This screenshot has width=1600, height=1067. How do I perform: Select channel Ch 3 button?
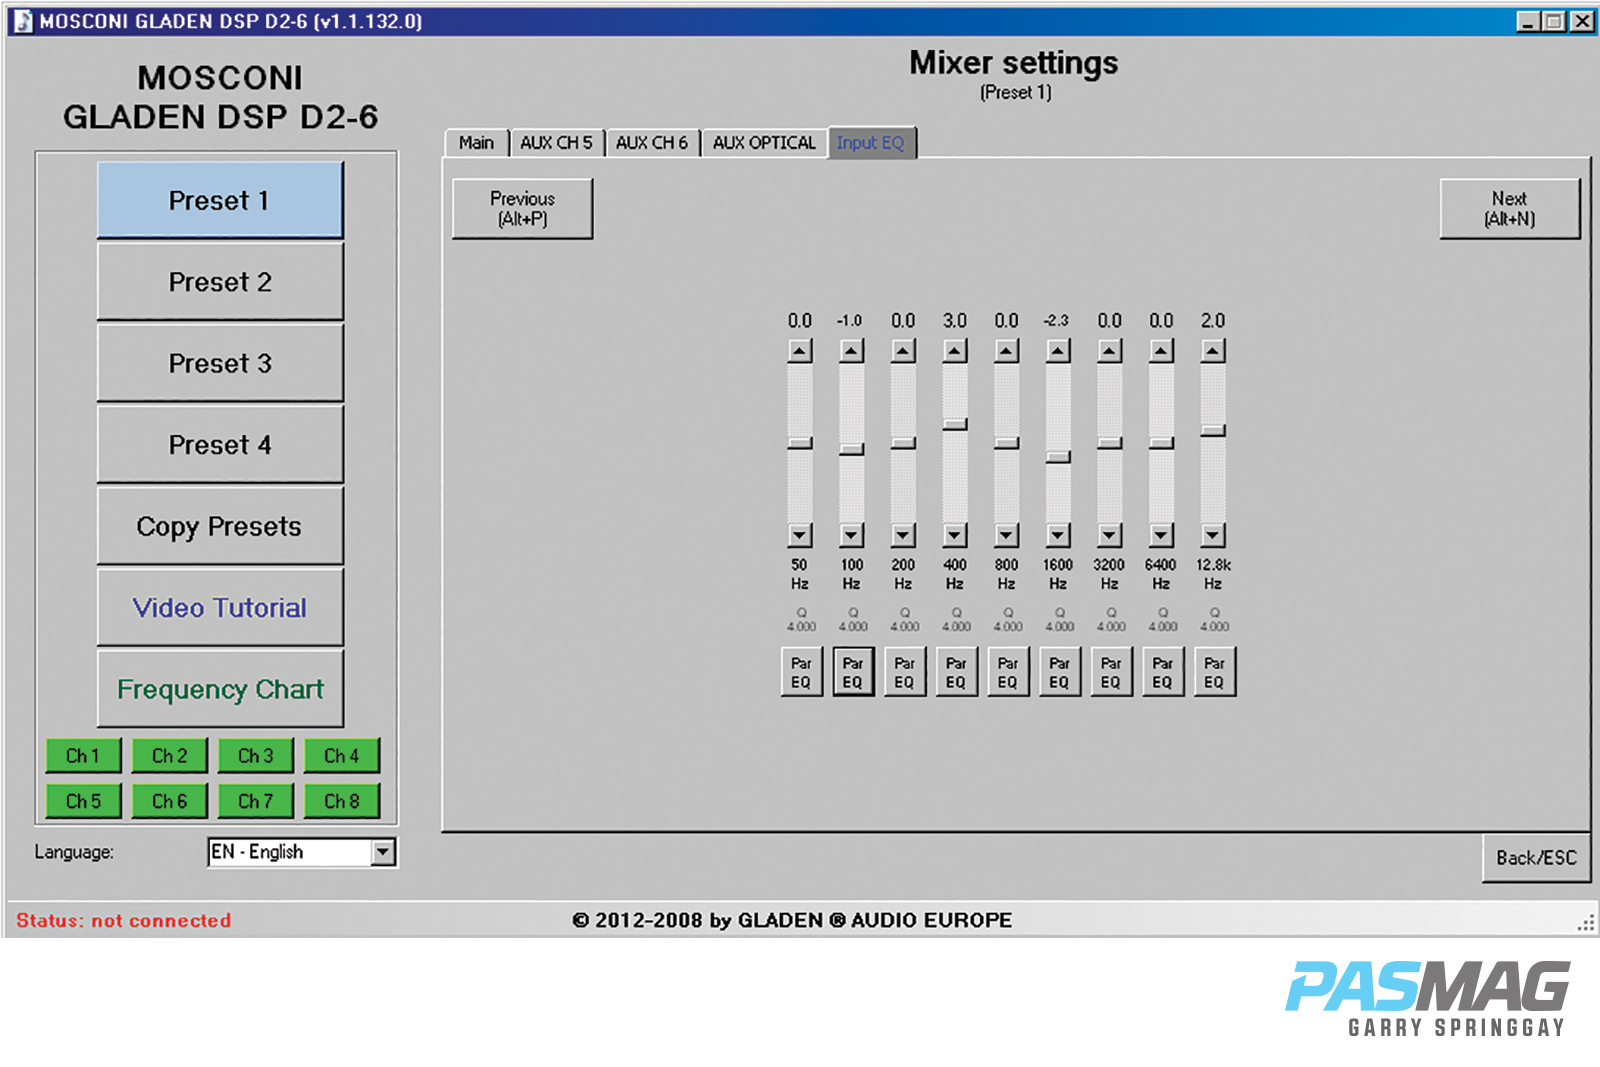(255, 756)
